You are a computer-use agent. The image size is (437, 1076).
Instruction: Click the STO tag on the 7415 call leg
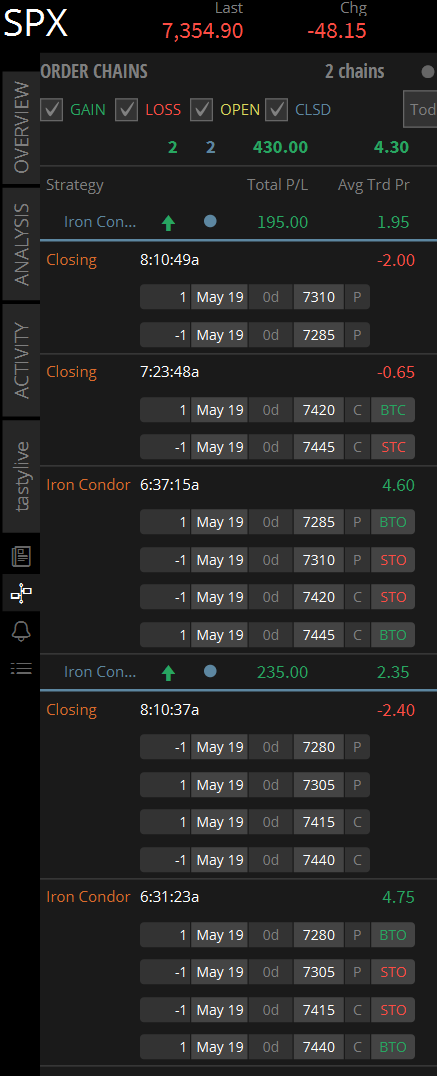click(x=393, y=1009)
